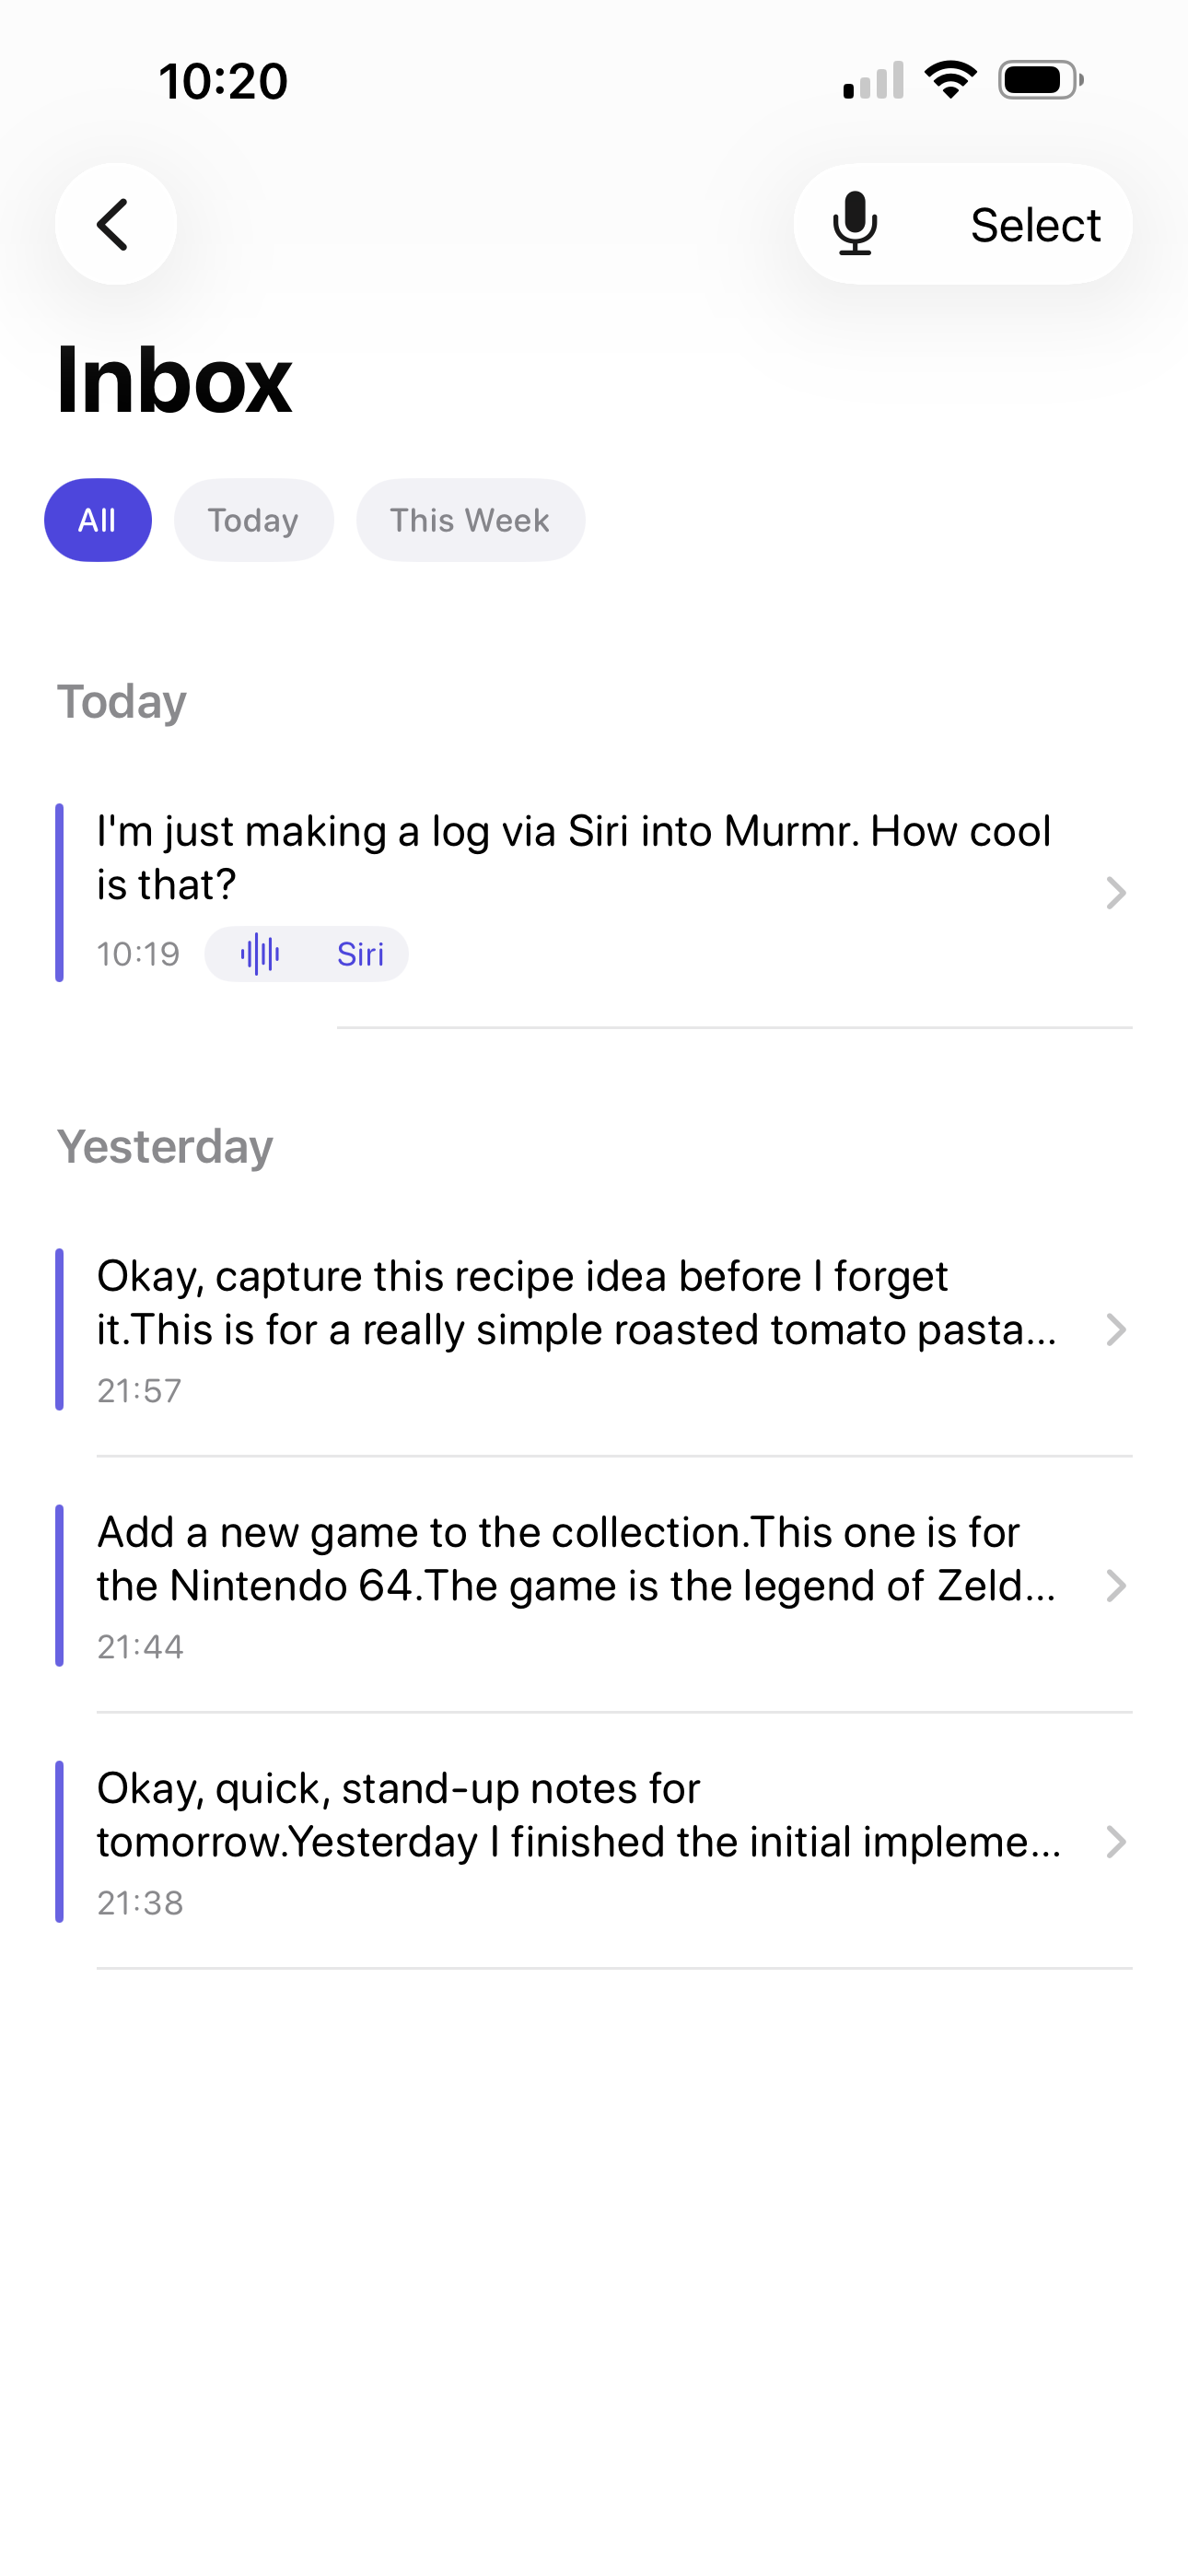Open chevron for Nintendo 64 game note
1188x2576 pixels.
click(x=1116, y=1586)
